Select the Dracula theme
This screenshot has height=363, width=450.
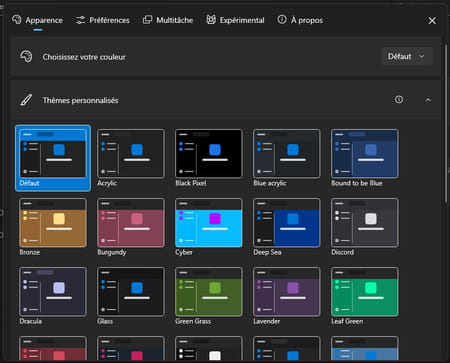[53, 296]
